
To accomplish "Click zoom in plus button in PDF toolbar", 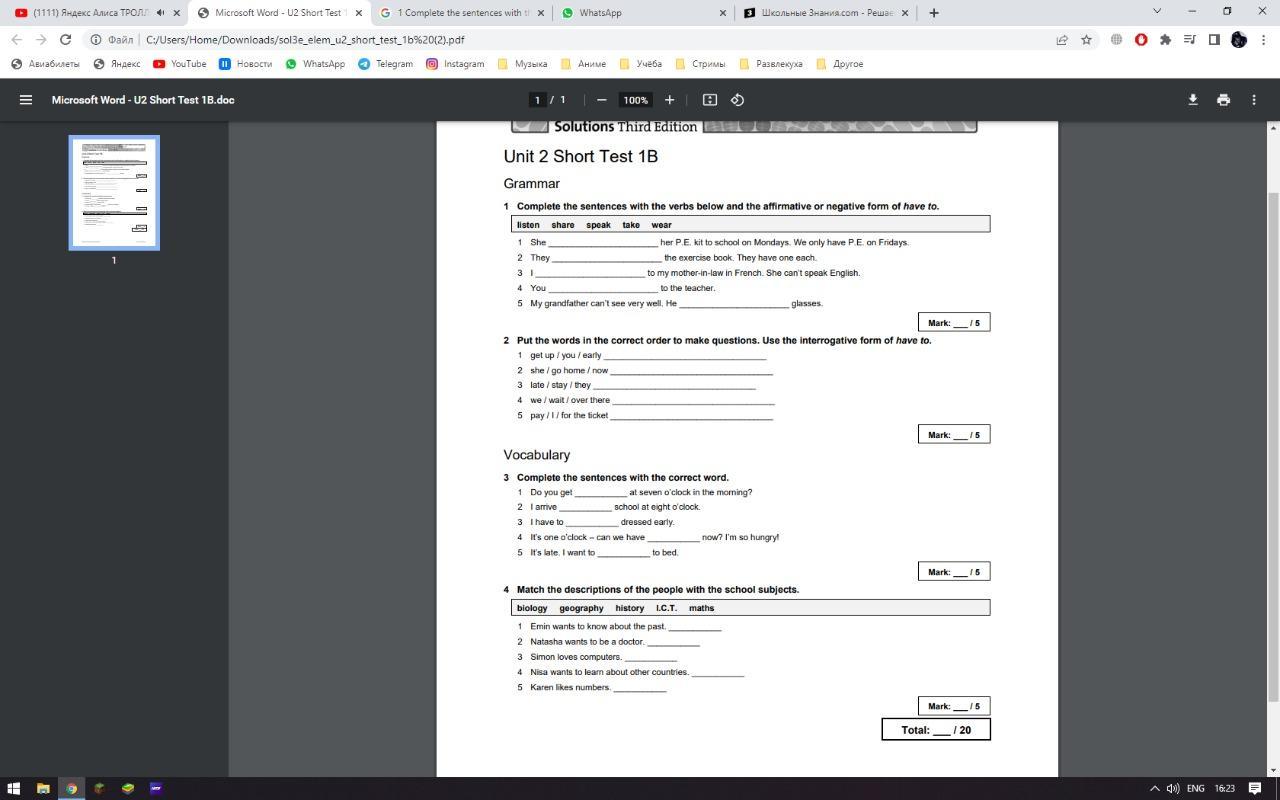I will [669, 100].
